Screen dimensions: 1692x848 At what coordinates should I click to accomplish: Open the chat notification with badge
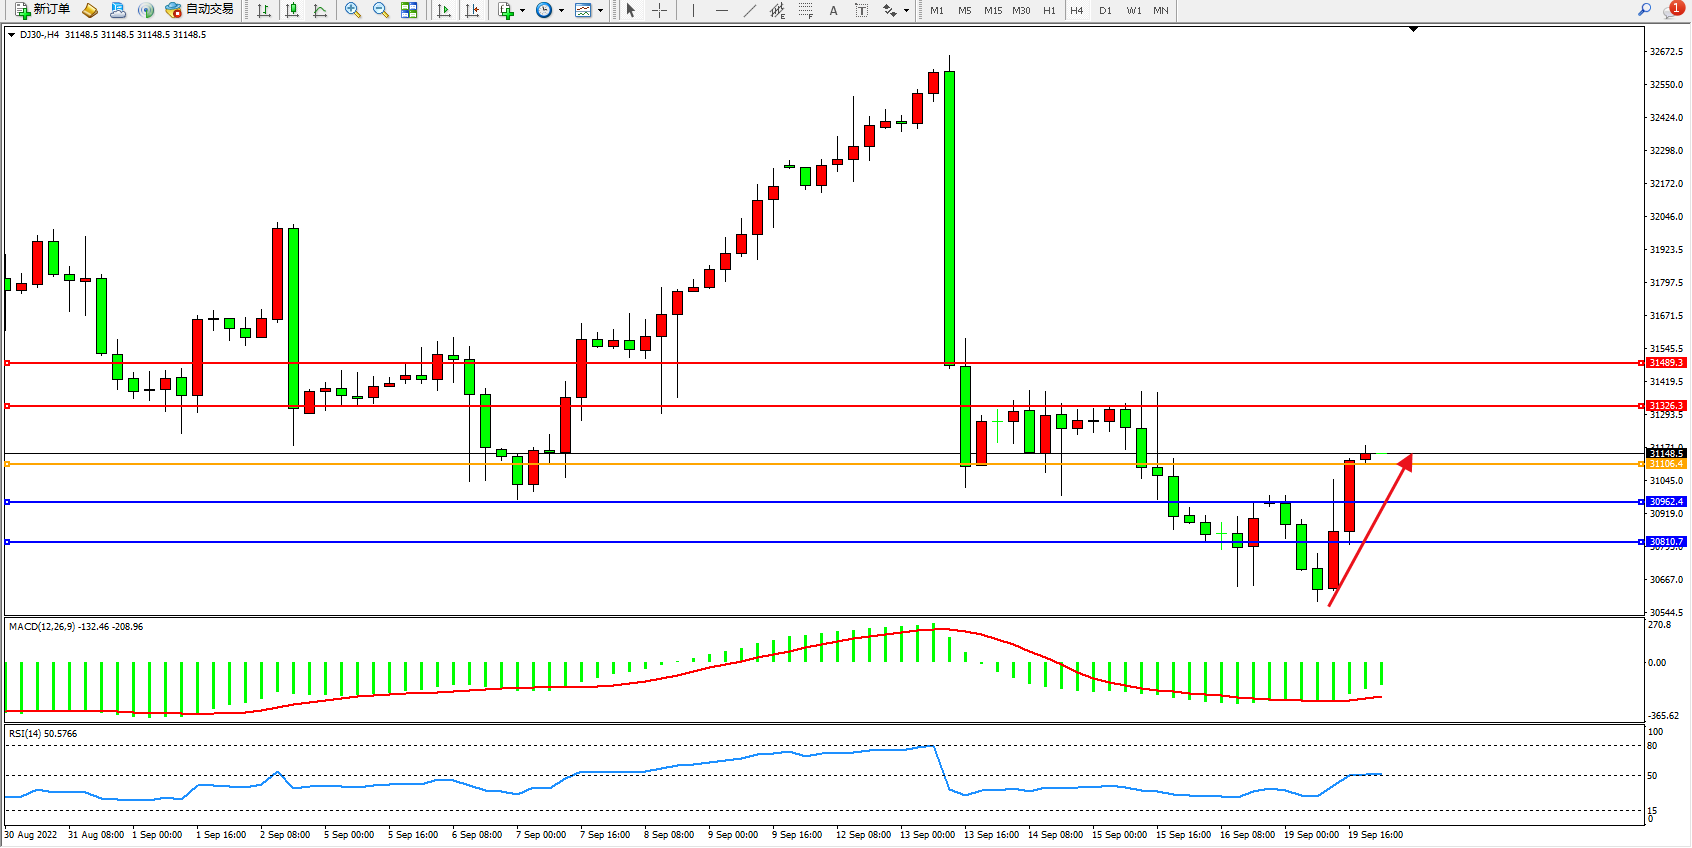[1672, 10]
